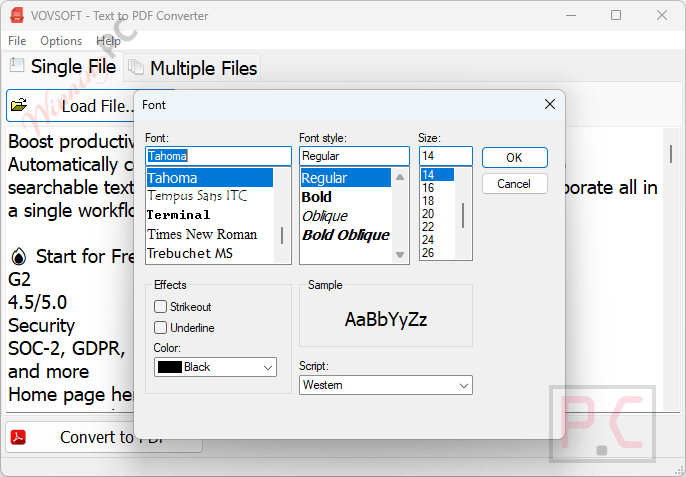Image resolution: width=686 pixels, height=477 pixels.
Task: Enable the Strikeout effect checkbox
Action: point(161,306)
